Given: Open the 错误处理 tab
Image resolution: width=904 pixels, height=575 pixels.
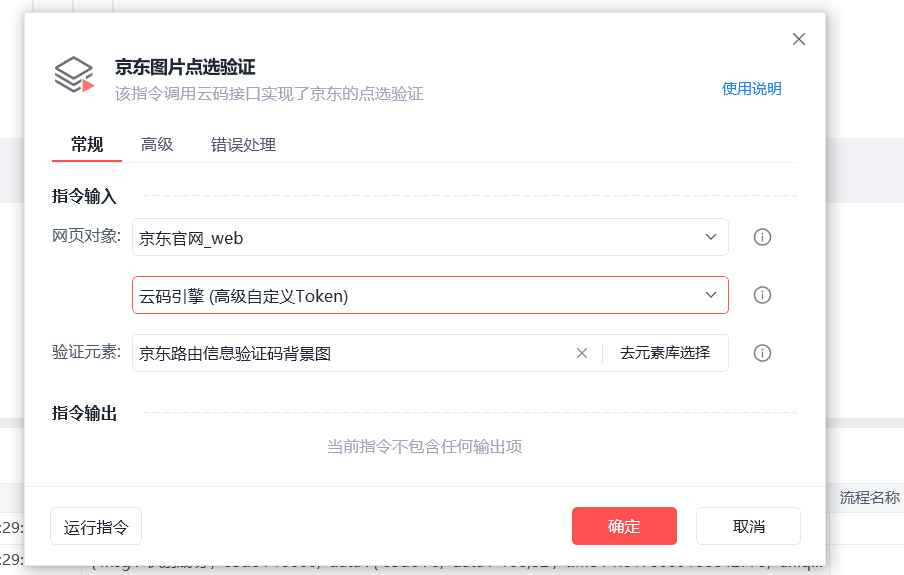Looking at the screenshot, I should click(243, 144).
